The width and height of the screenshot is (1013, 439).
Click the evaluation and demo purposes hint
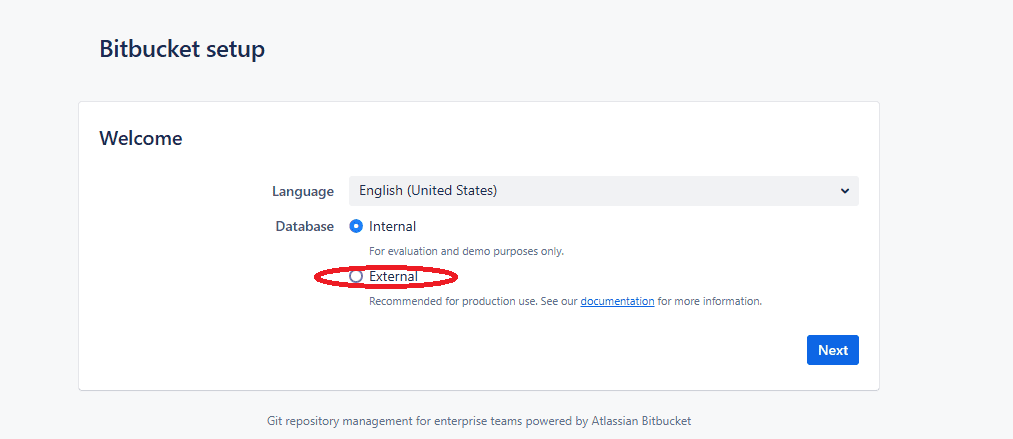(466, 251)
